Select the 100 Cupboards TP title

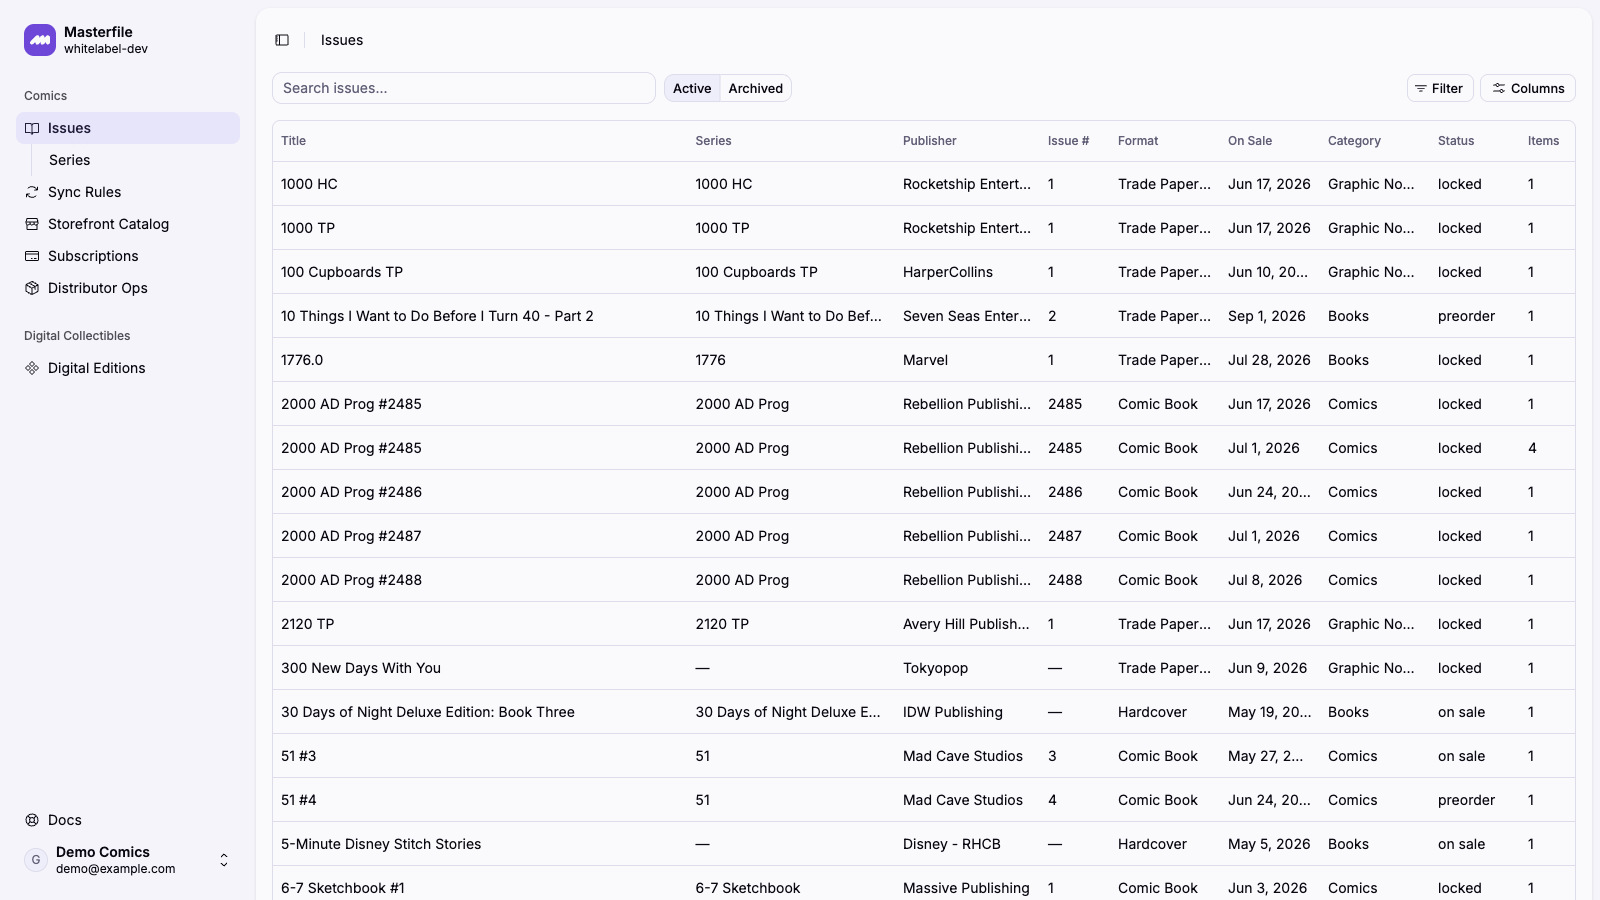[x=342, y=272]
